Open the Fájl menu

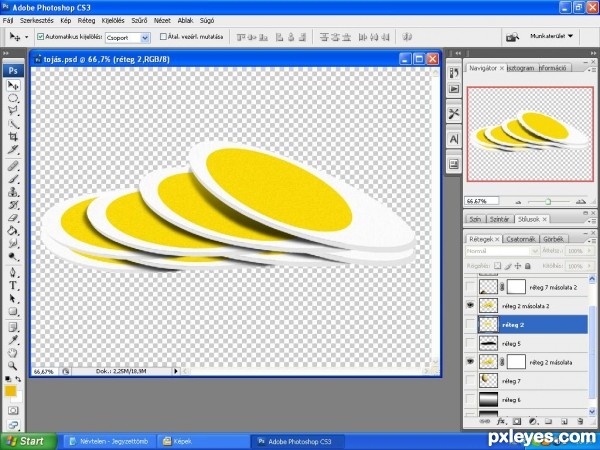tap(8, 21)
